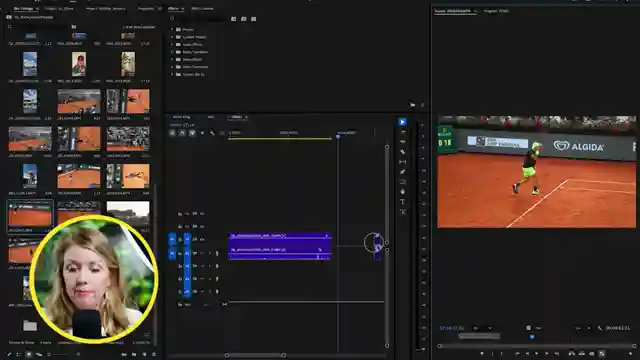Click Mark In in Source monitor
The image size is (640, 360).
pyautogui.click(x=492, y=353)
